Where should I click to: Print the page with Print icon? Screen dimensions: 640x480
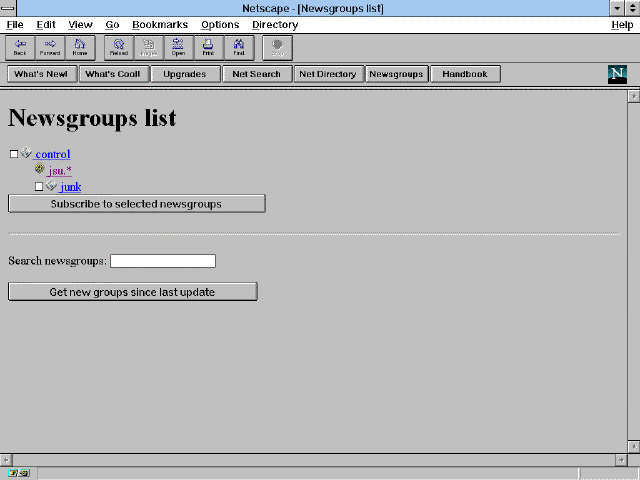point(209,48)
